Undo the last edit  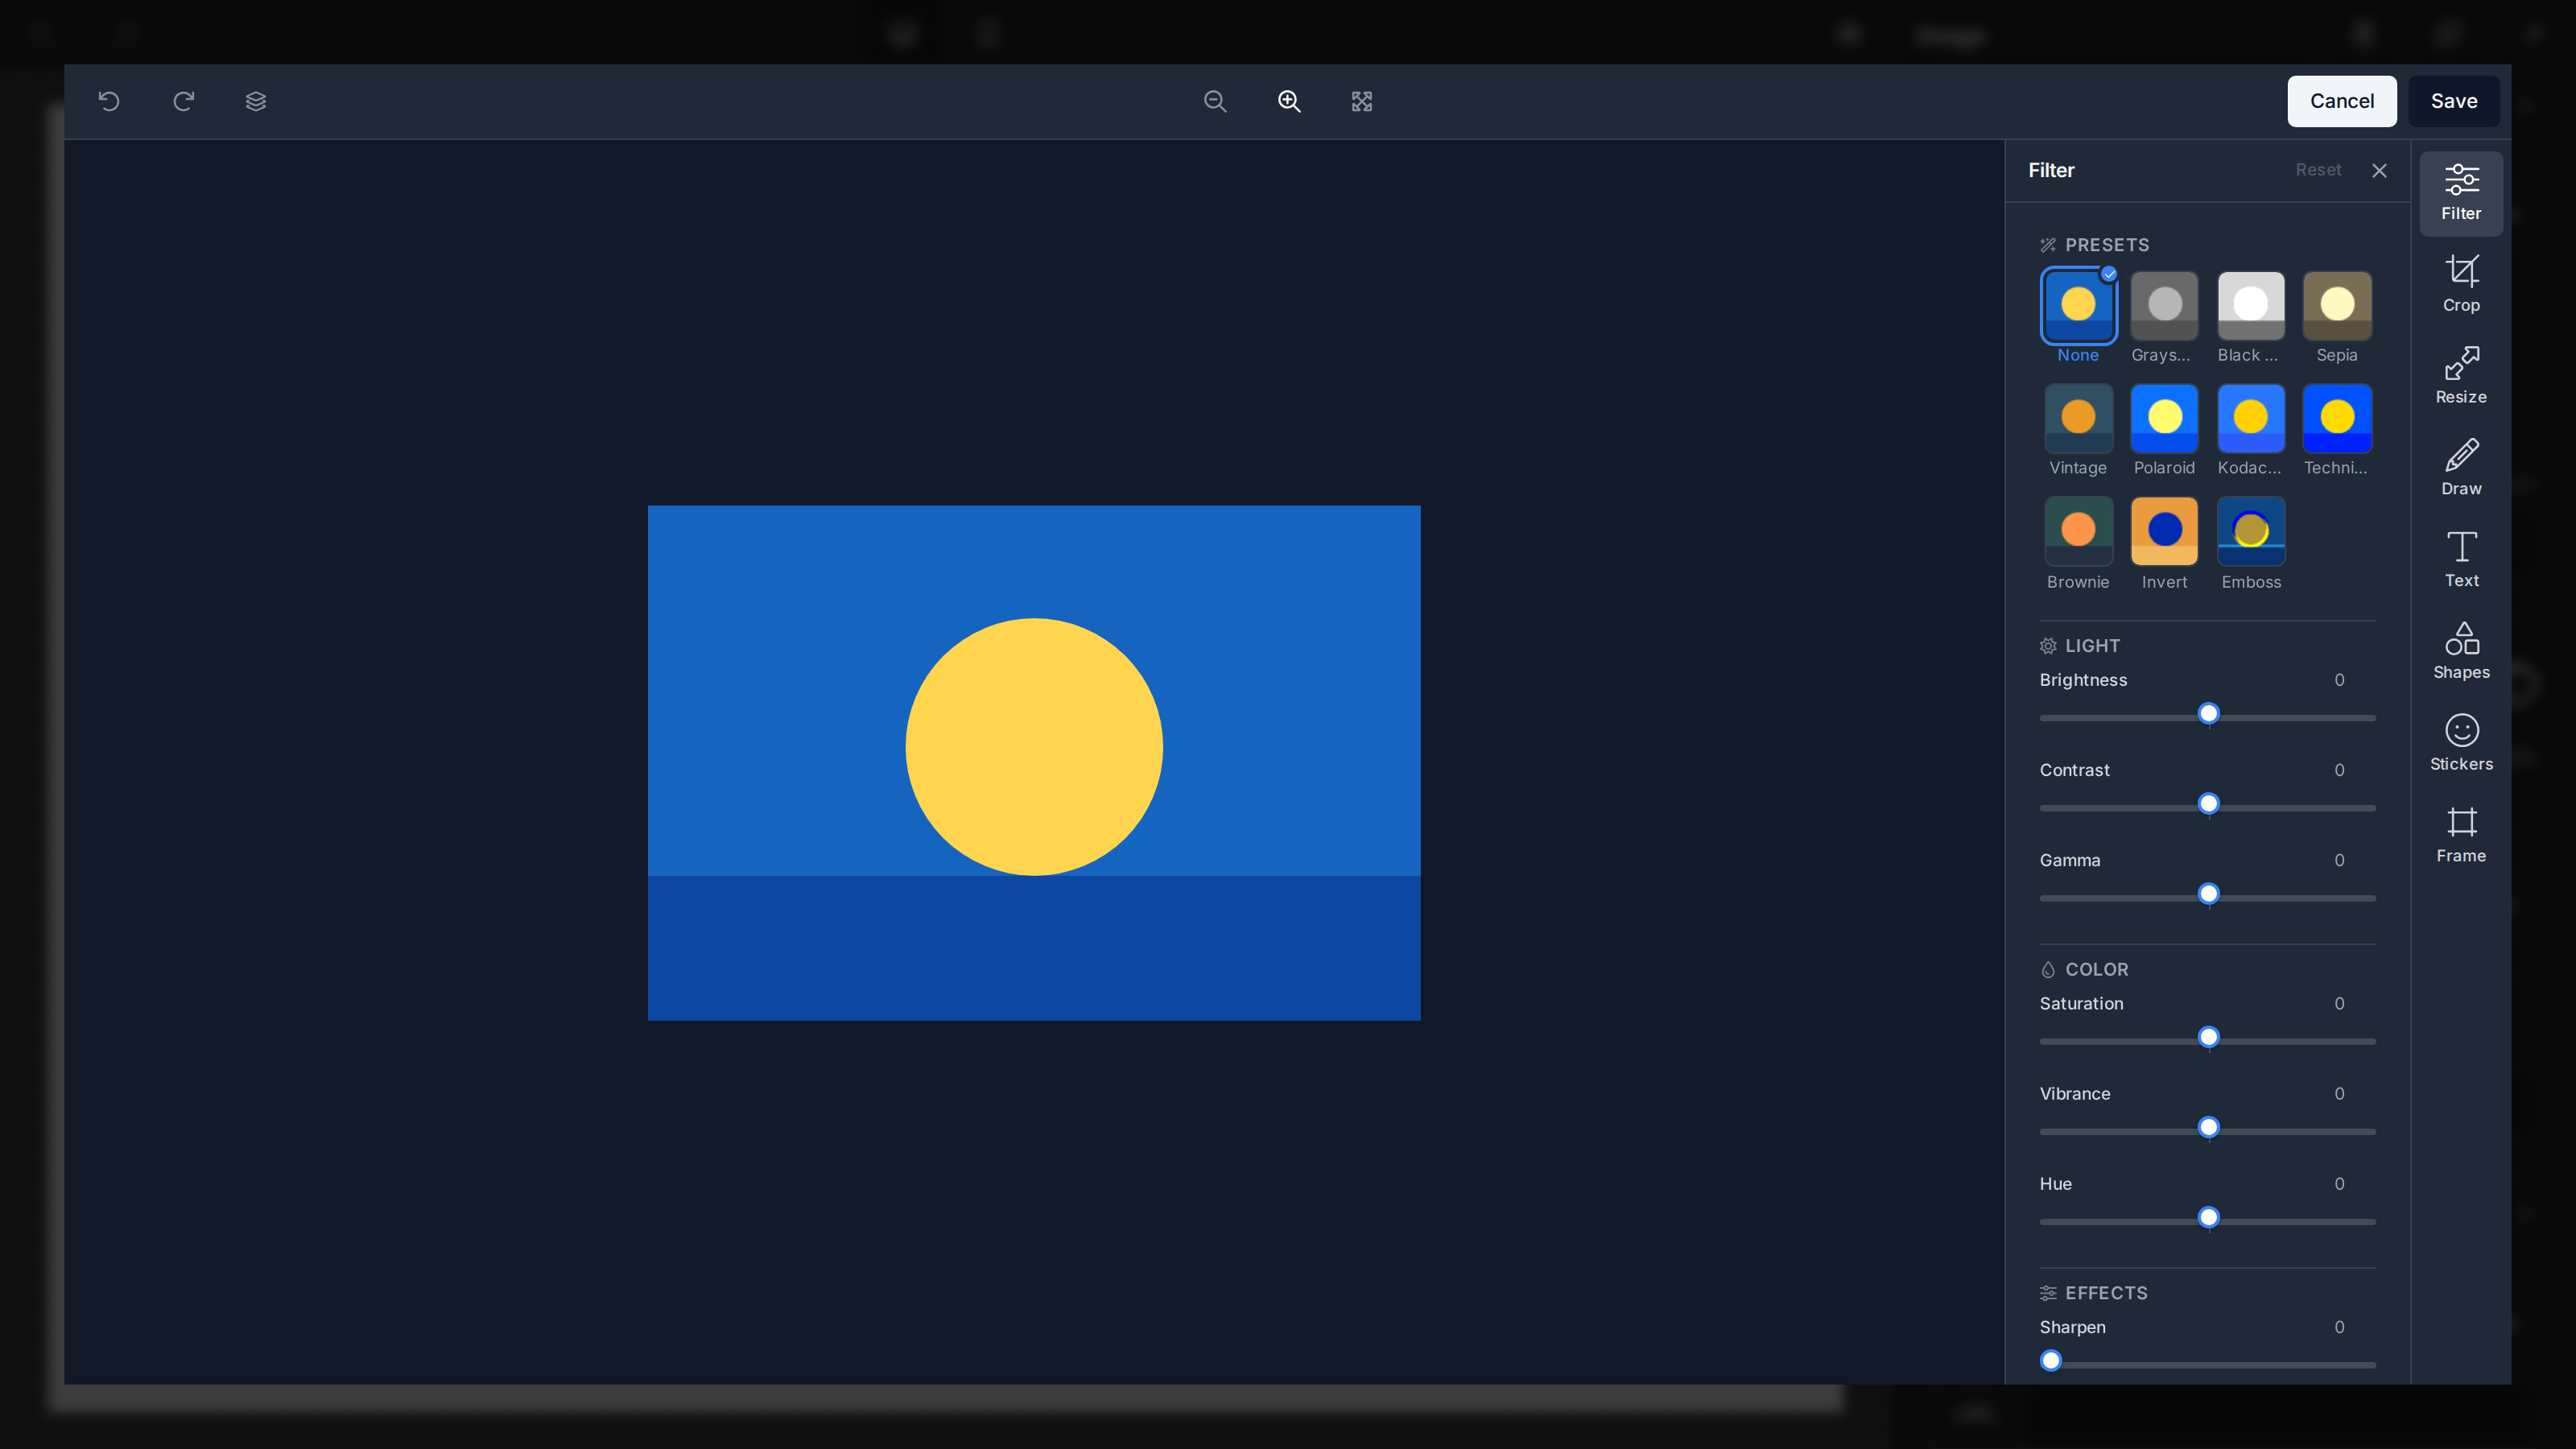pos(109,101)
